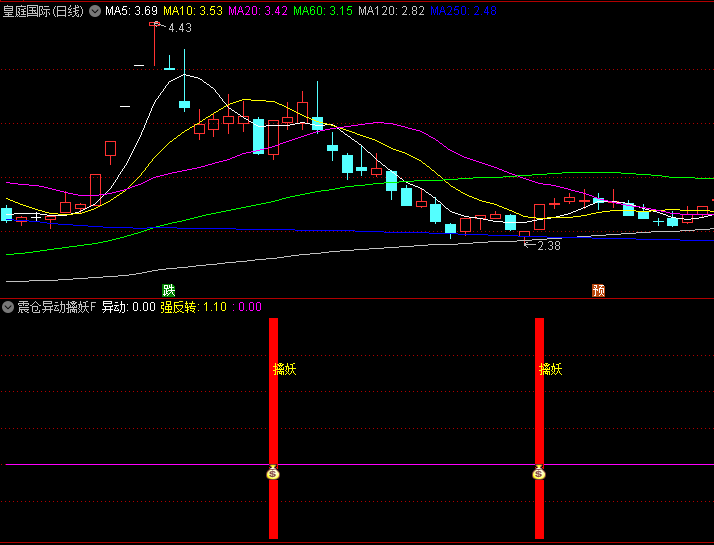The image size is (714, 545).
Task: Click the 异动: 0.00 value
Action: click(129, 307)
